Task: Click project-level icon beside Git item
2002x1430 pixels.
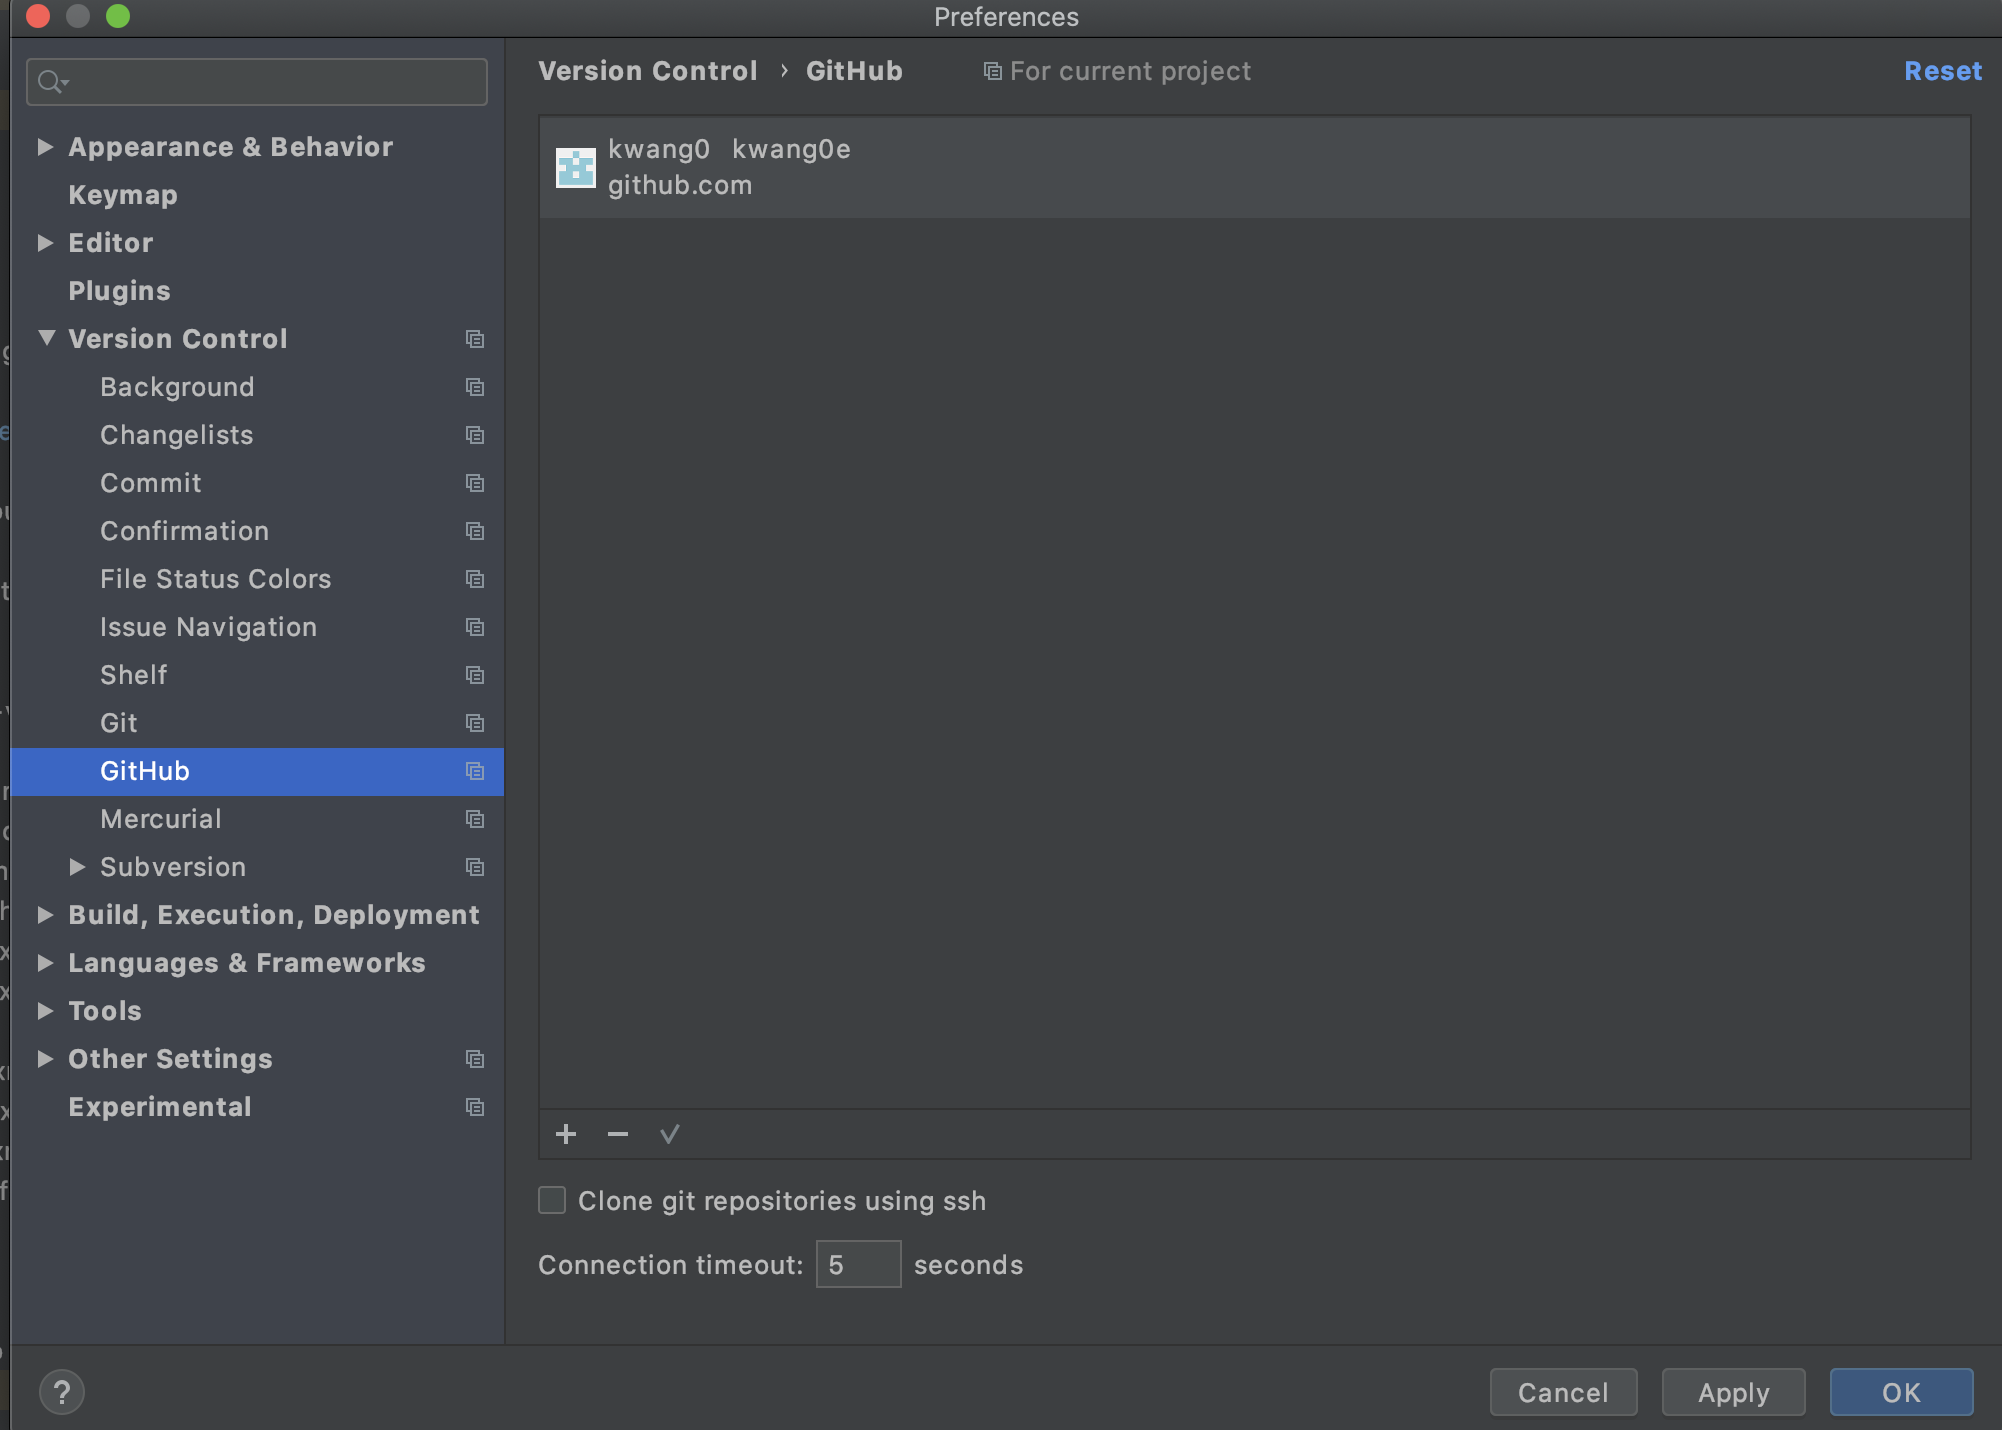Action: (x=475, y=723)
